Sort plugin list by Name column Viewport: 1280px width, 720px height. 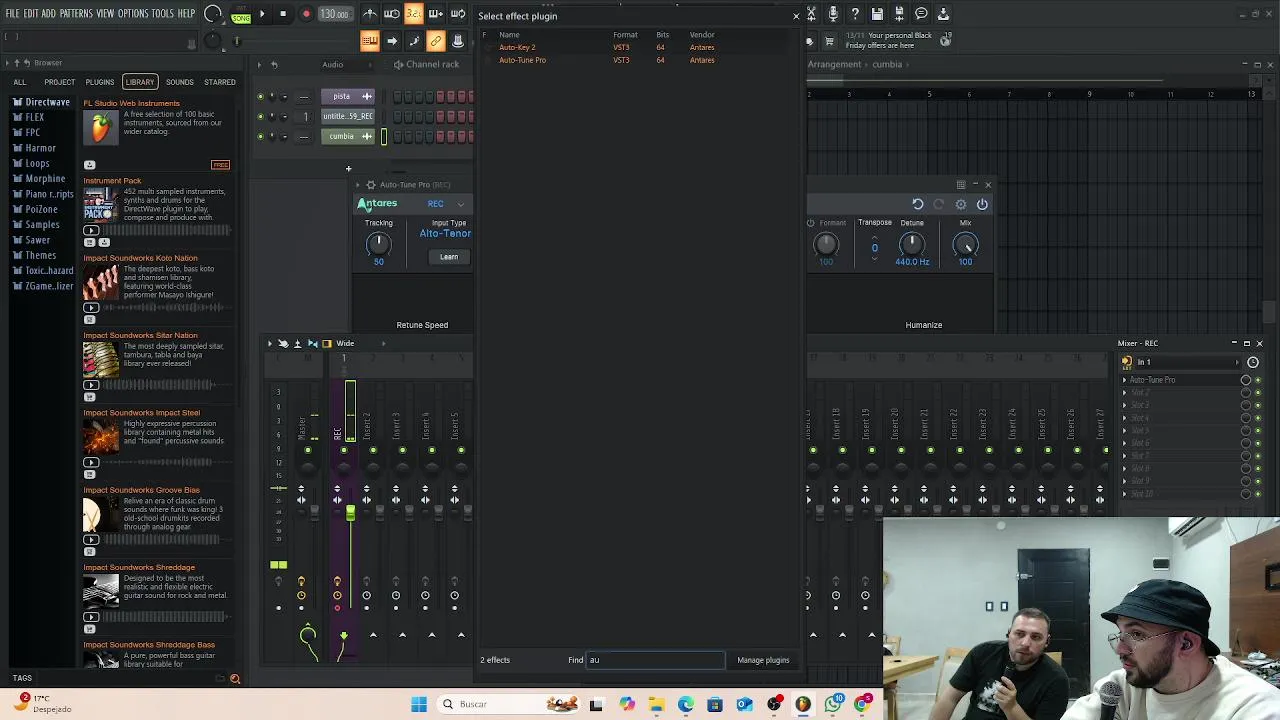pyautogui.click(x=509, y=35)
